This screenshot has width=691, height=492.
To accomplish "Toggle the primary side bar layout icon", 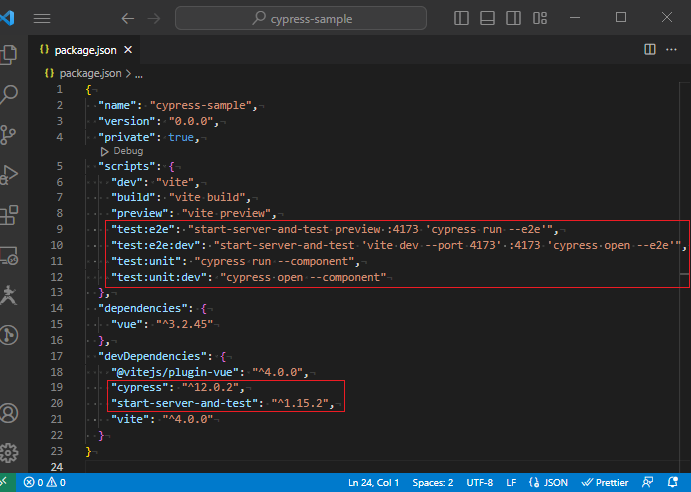I will pos(461,18).
